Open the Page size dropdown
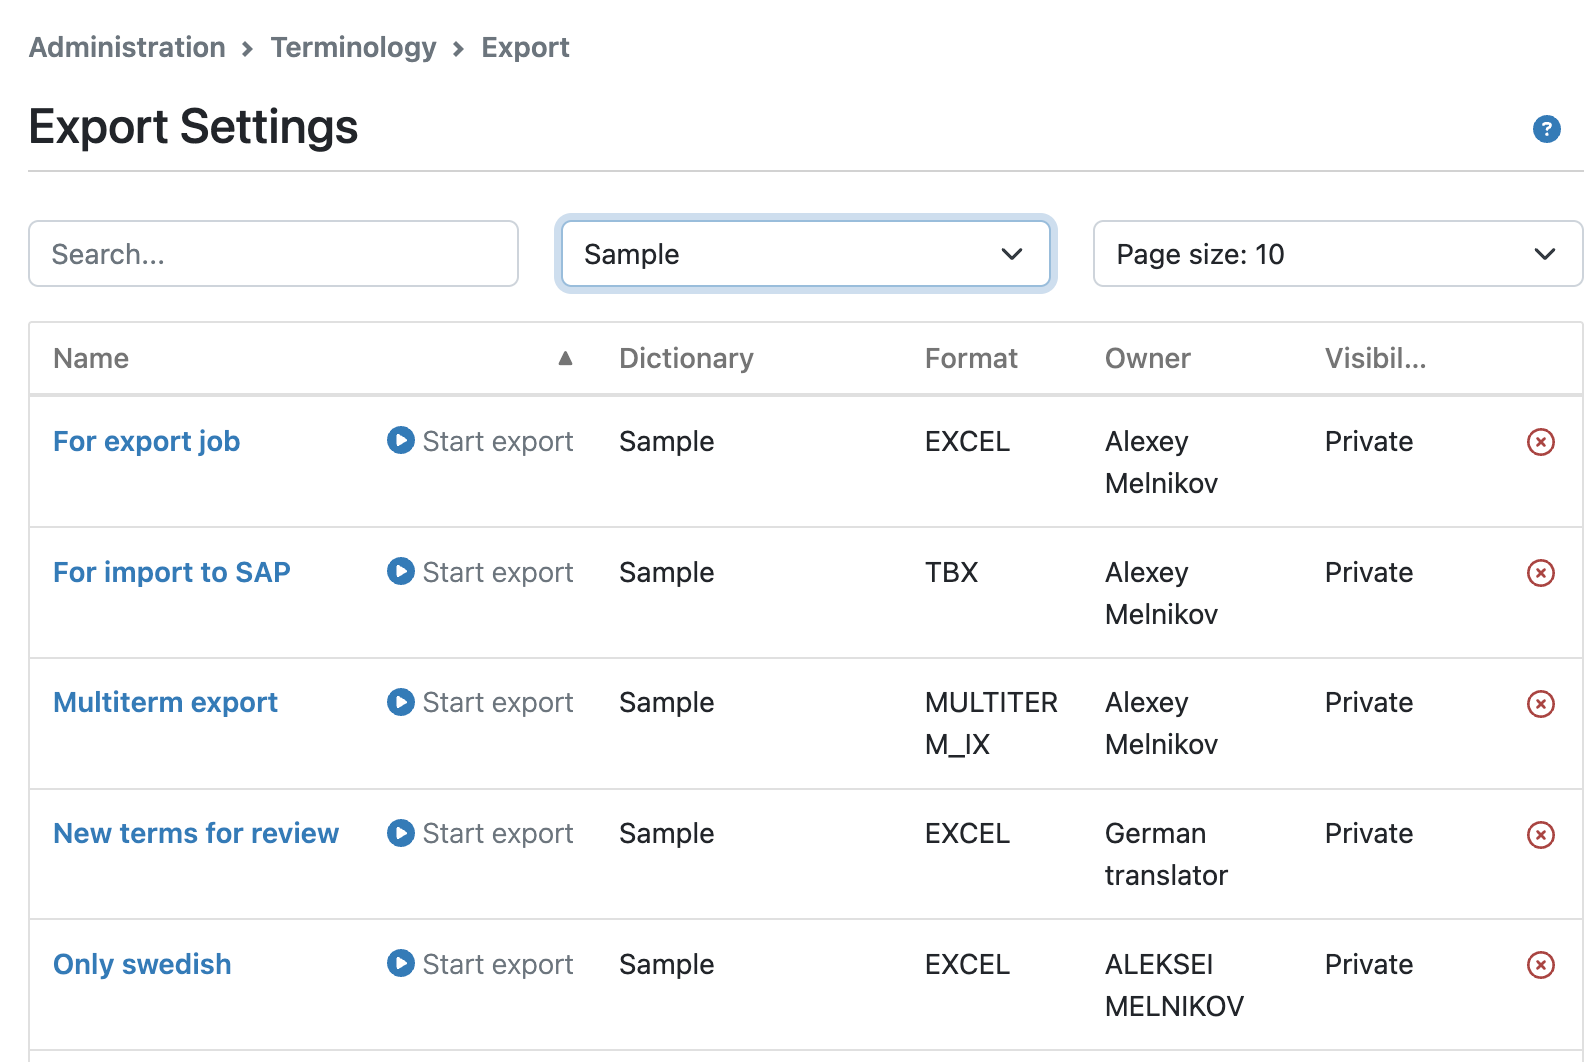1594x1062 pixels. click(1337, 254)
